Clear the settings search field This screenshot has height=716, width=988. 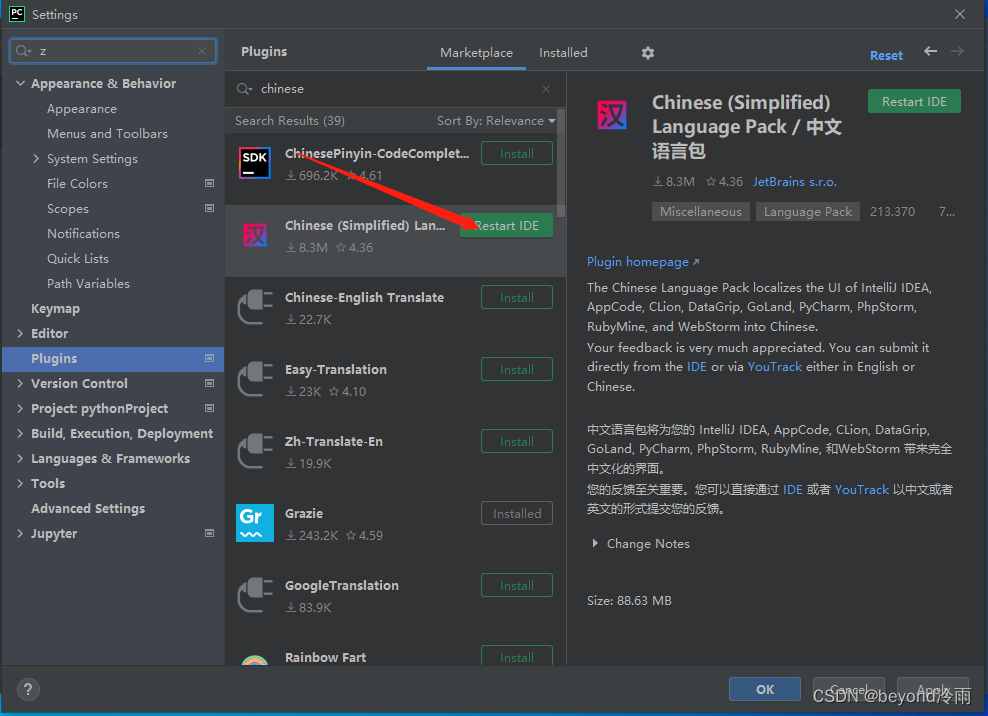click(202, 51)
